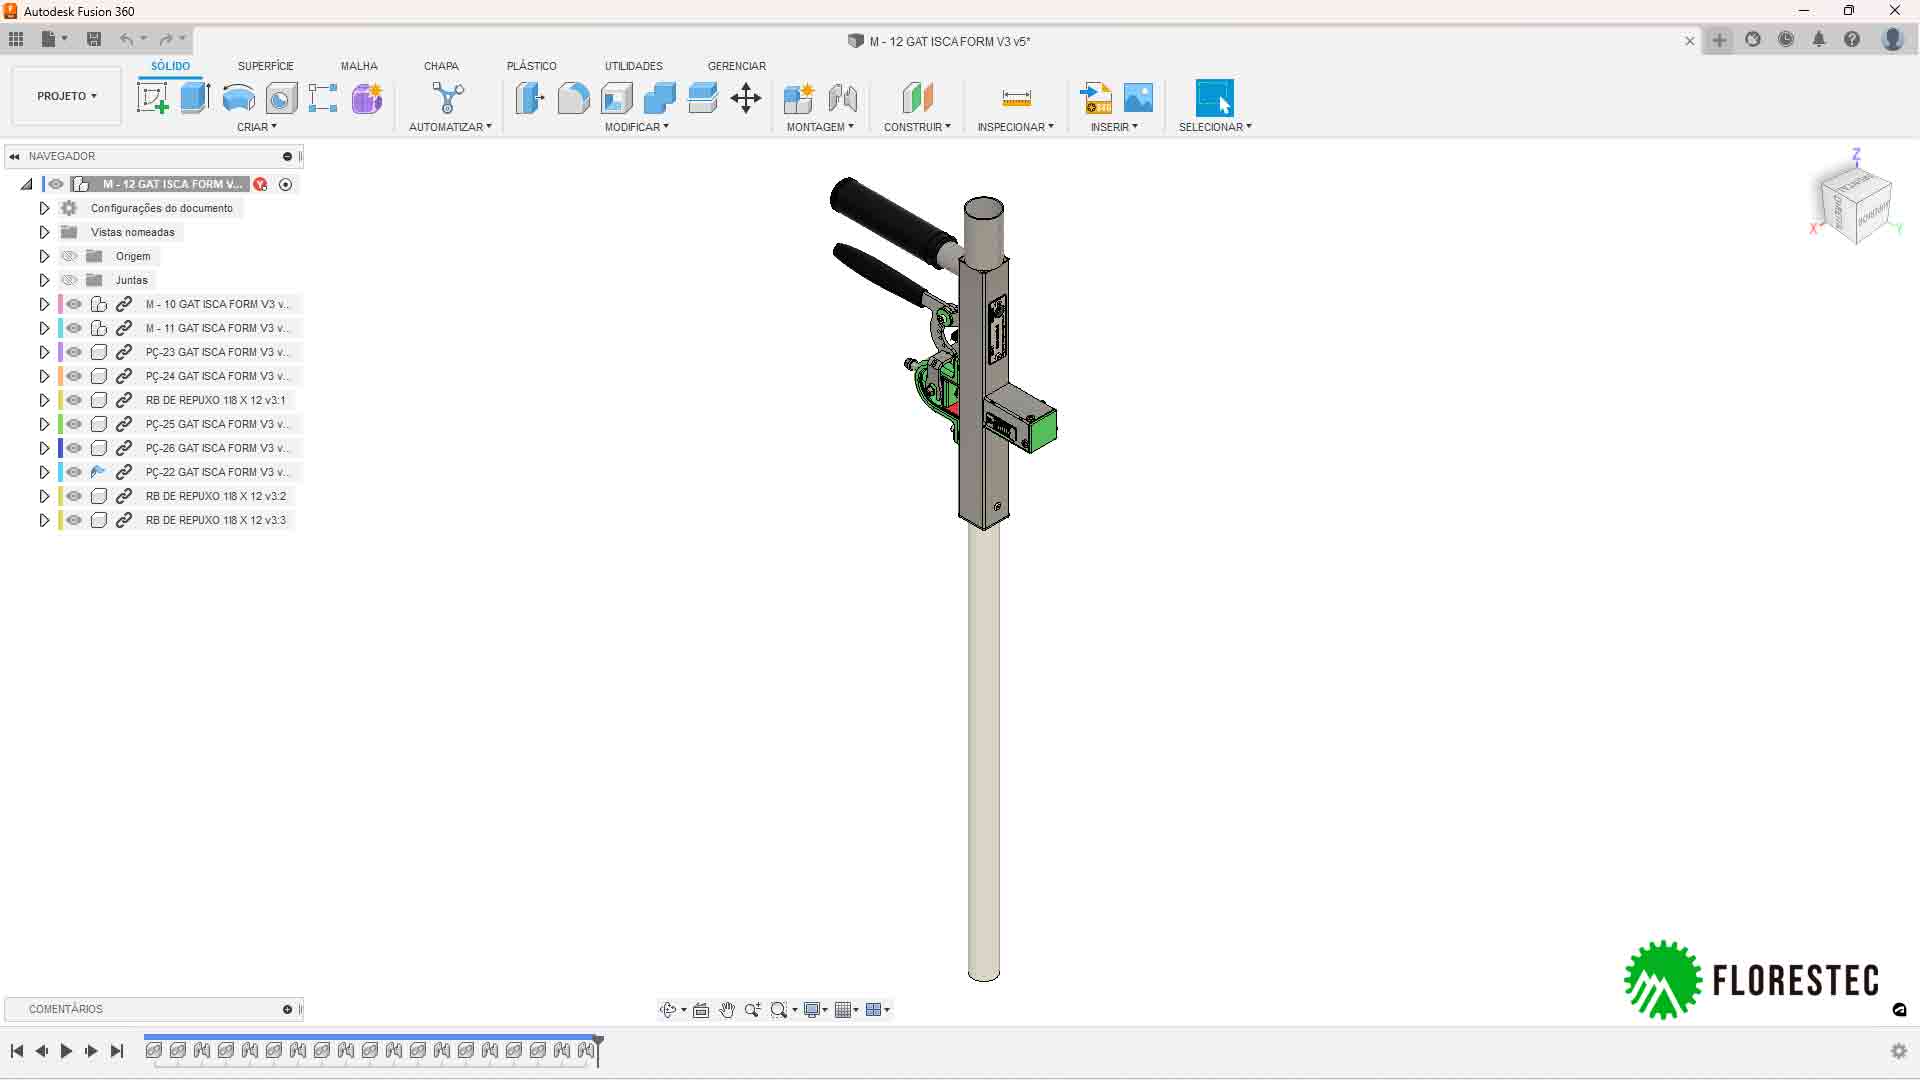The width and height of the screenshot is (1920, 1080).
Task: Select the Create Sketch tool icon
Action: pos(152,98)
